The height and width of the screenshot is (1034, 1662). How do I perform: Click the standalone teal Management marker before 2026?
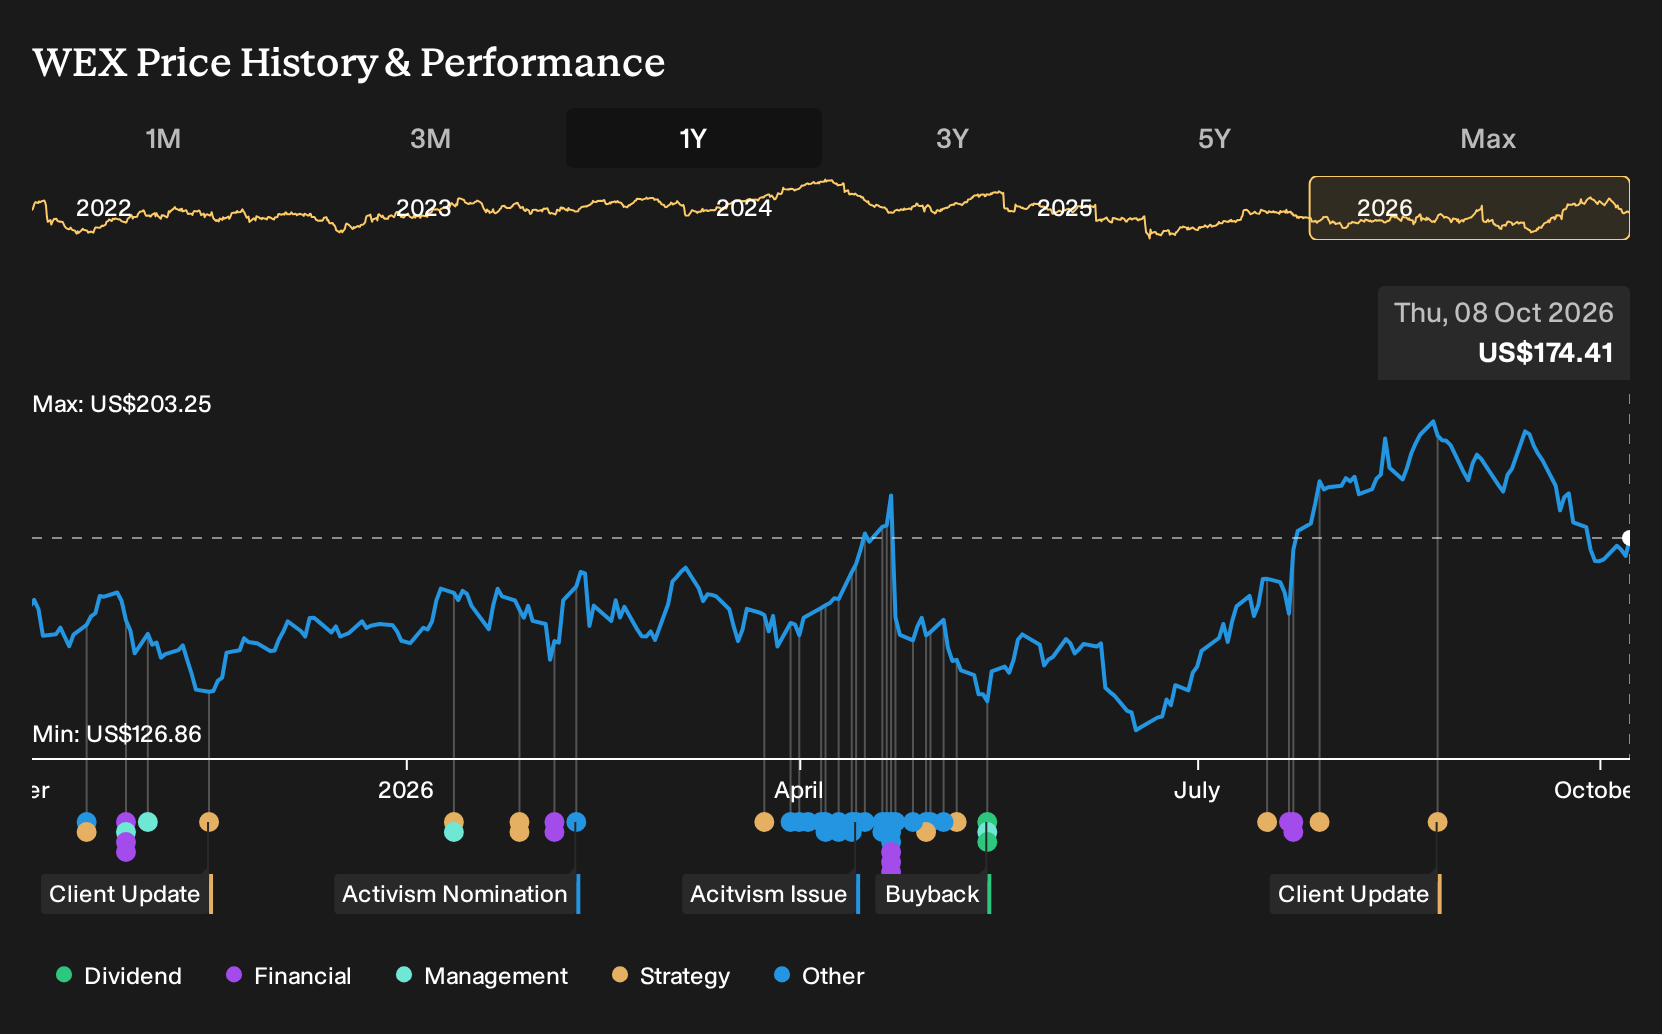[x=148, y=822]
